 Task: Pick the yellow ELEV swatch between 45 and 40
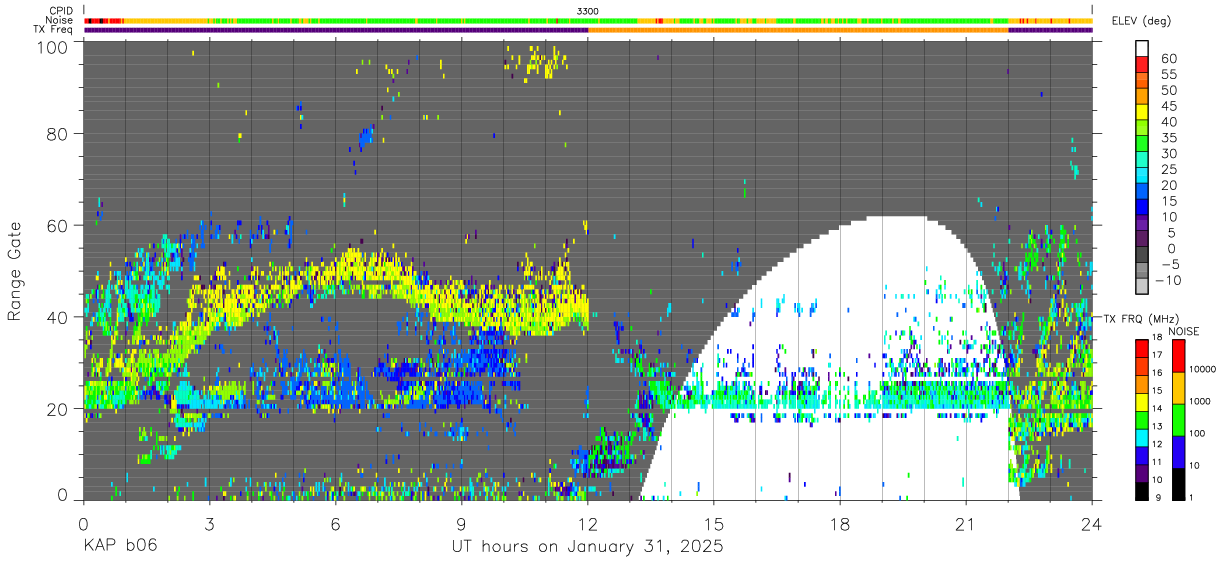point(1142,112)
